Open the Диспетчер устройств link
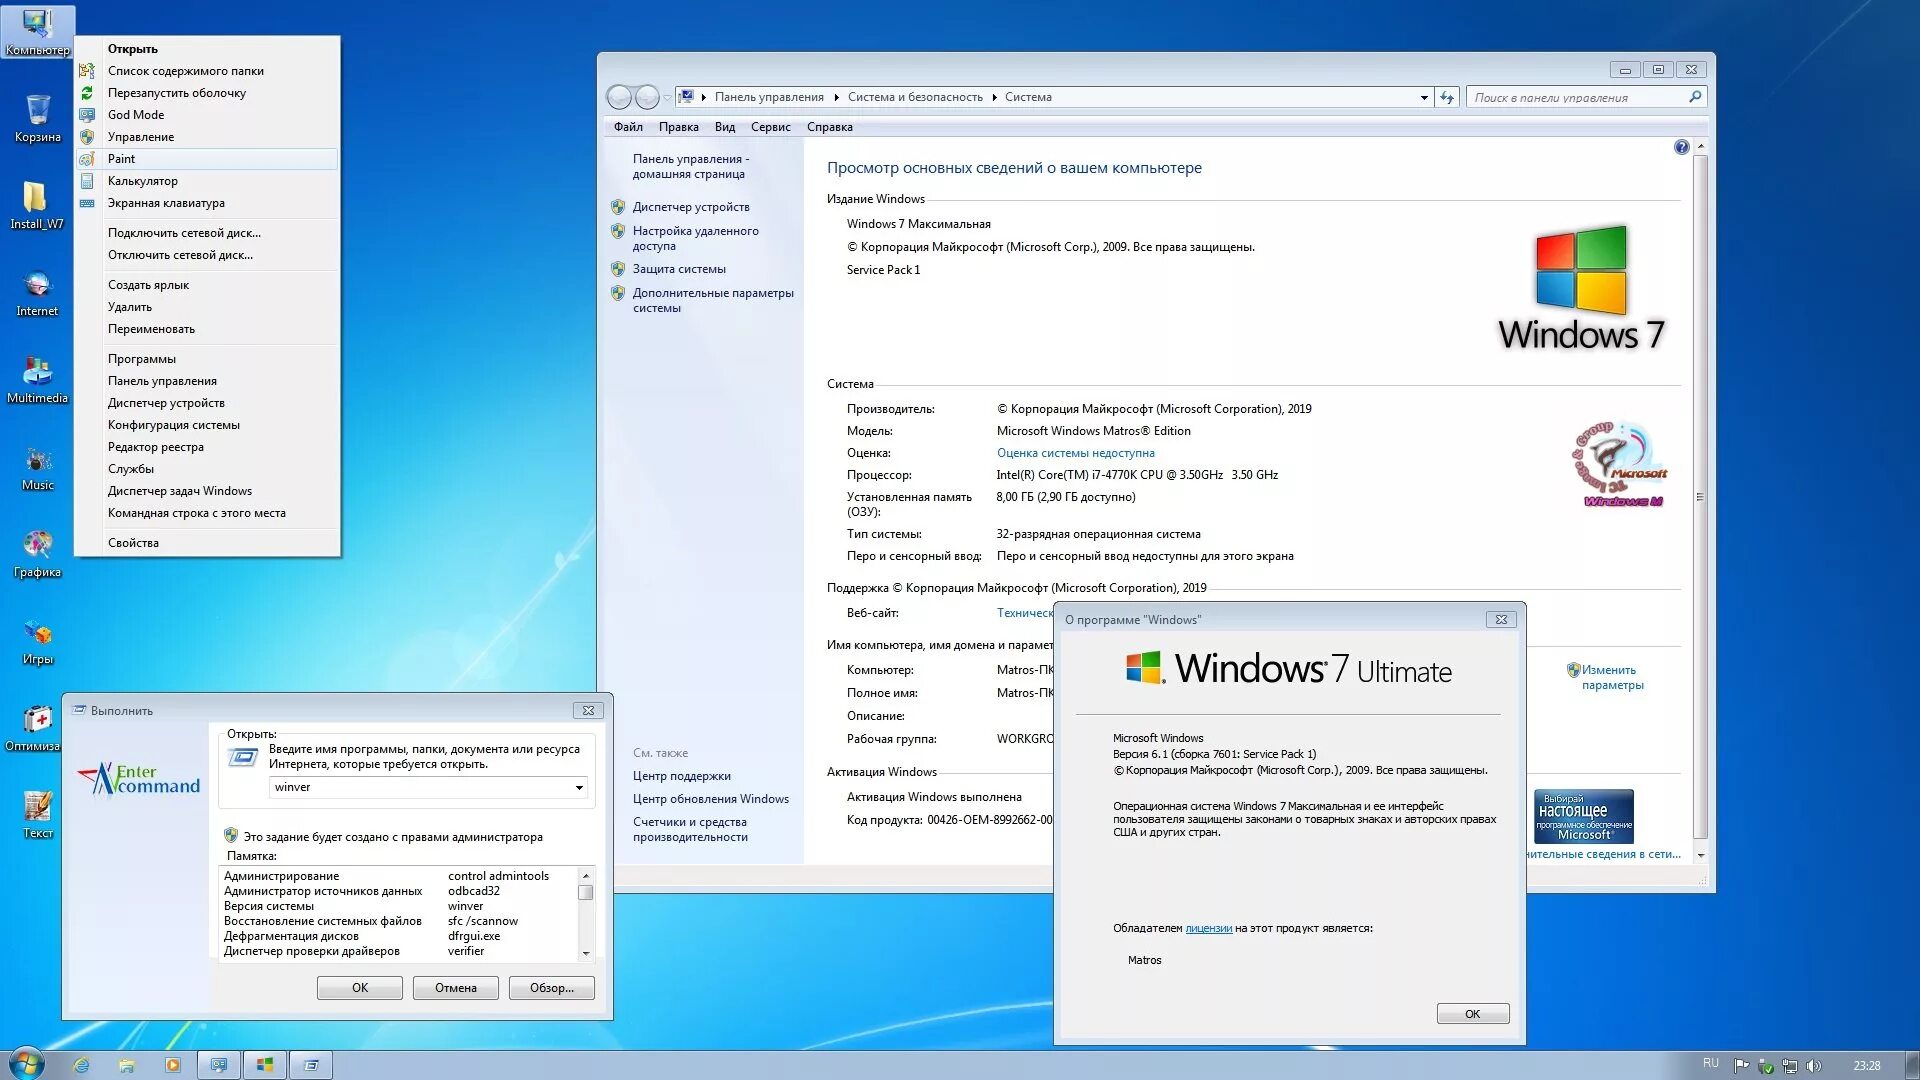Screen dimensions: 1920x1080 (690, 207)
